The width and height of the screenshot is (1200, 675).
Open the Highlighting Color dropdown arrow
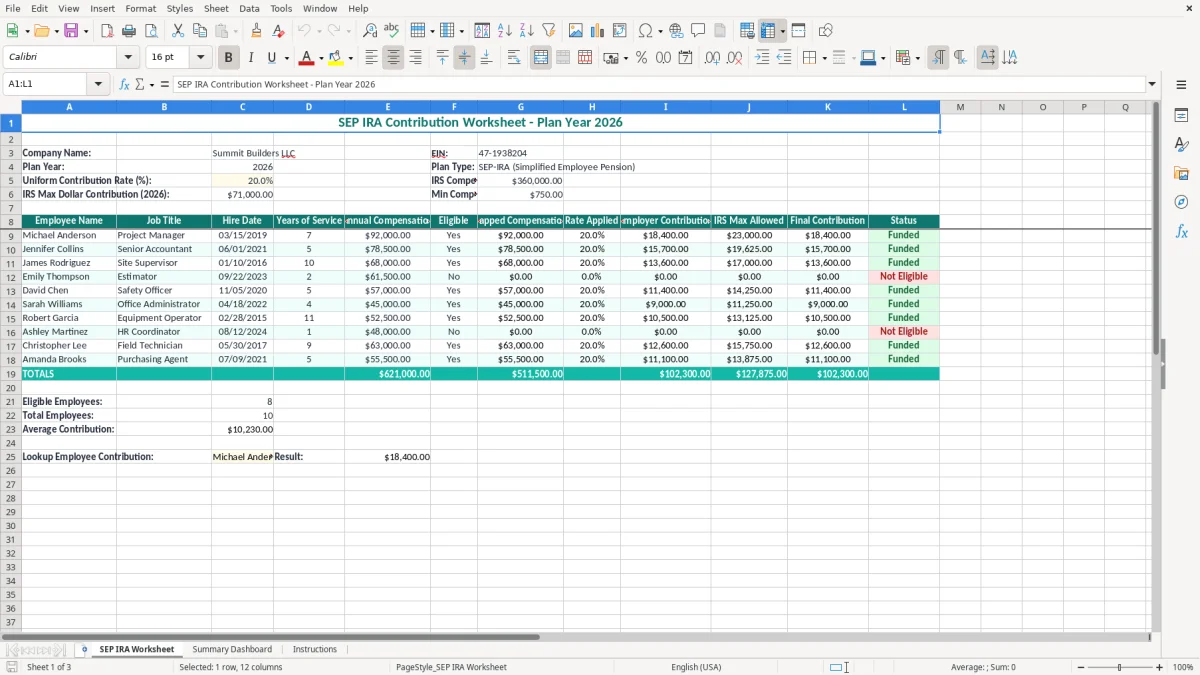(x=350, y=58)
